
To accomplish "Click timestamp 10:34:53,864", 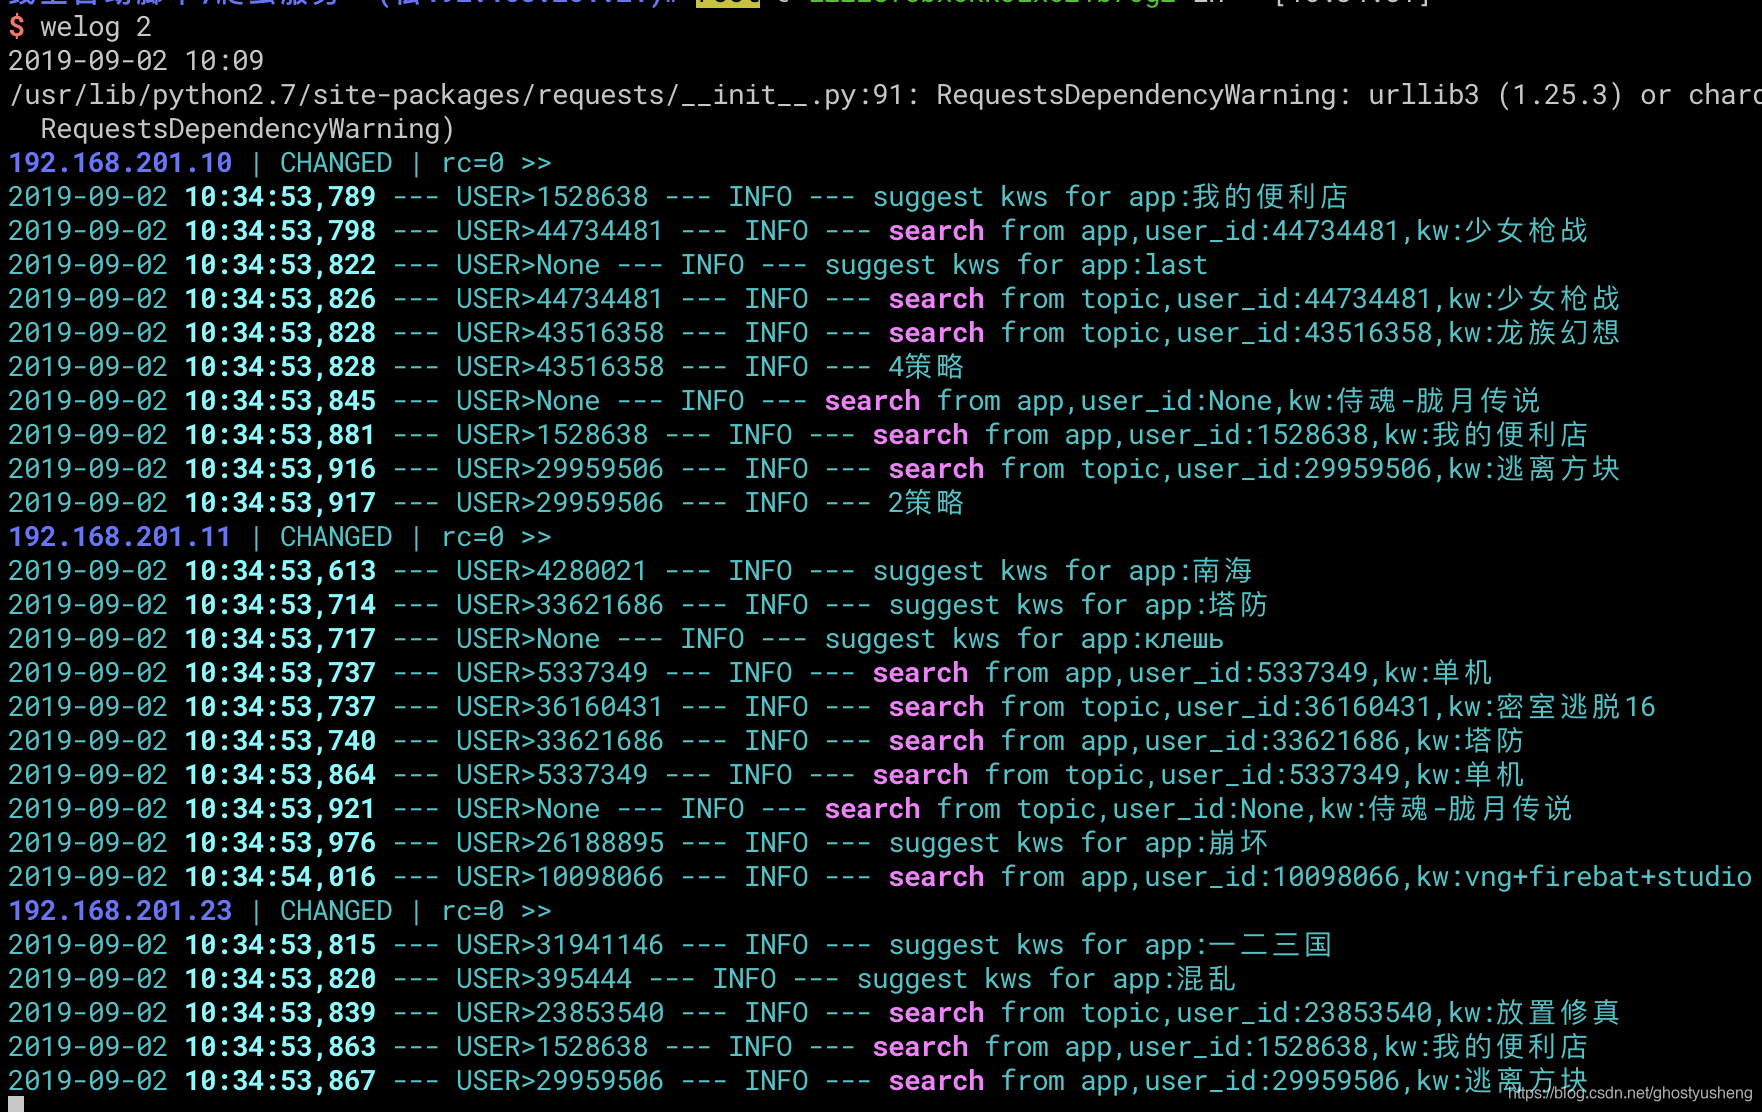I will 280,775.
